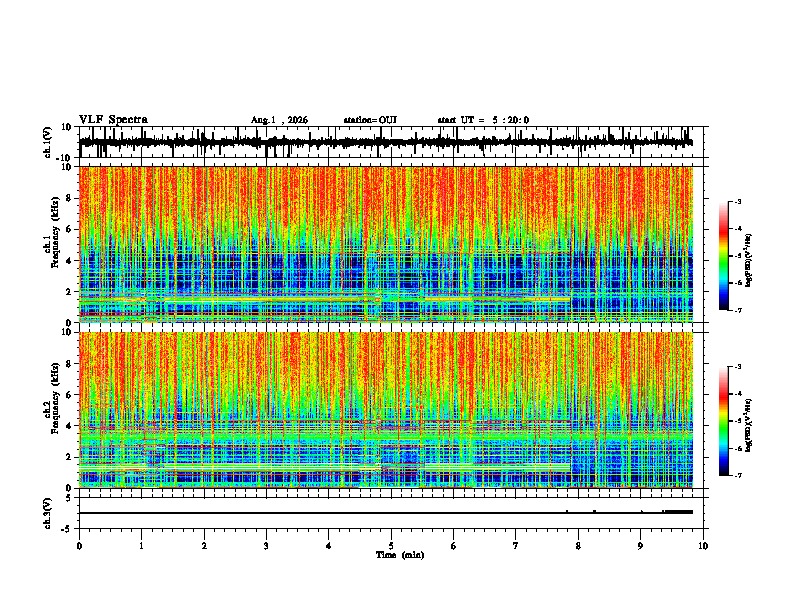Viewport: 792px width, 612px height.
Task: Click the log(PSD) label beside ch.1 color bar
Action: [x=749, y=261]
